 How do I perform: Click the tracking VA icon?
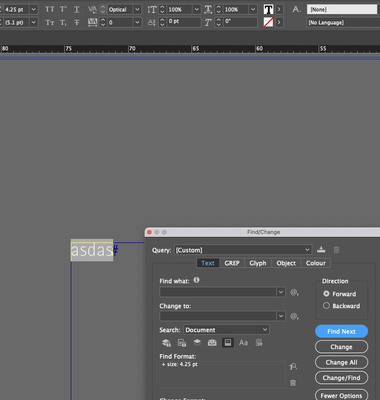(92, 23)
